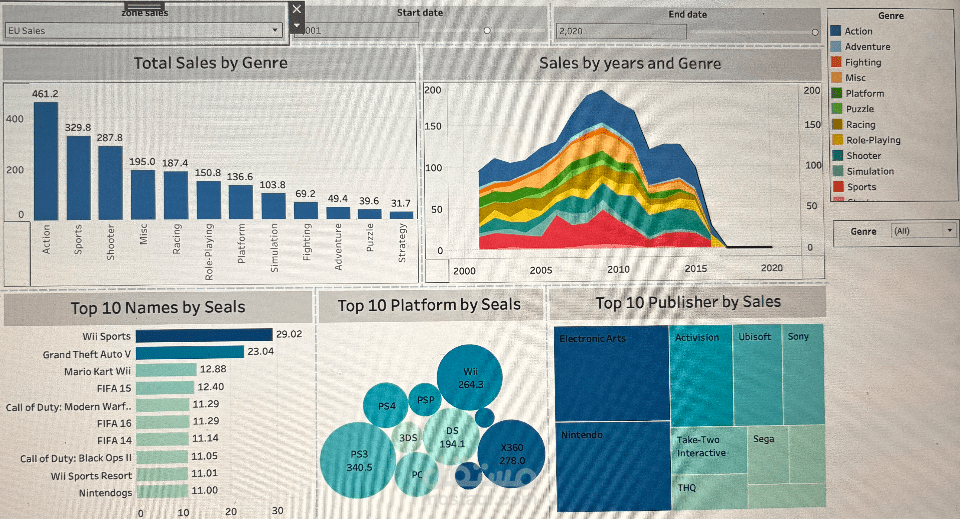Select the Nintendo treemap tile
Screen dimensions: 960x519
612,466
